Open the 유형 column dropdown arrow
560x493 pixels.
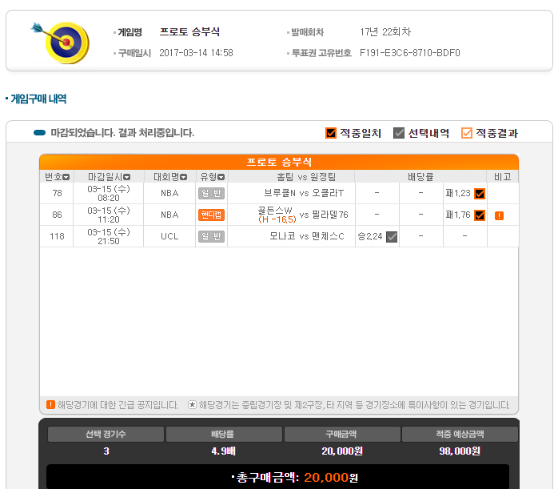(221, 177)
